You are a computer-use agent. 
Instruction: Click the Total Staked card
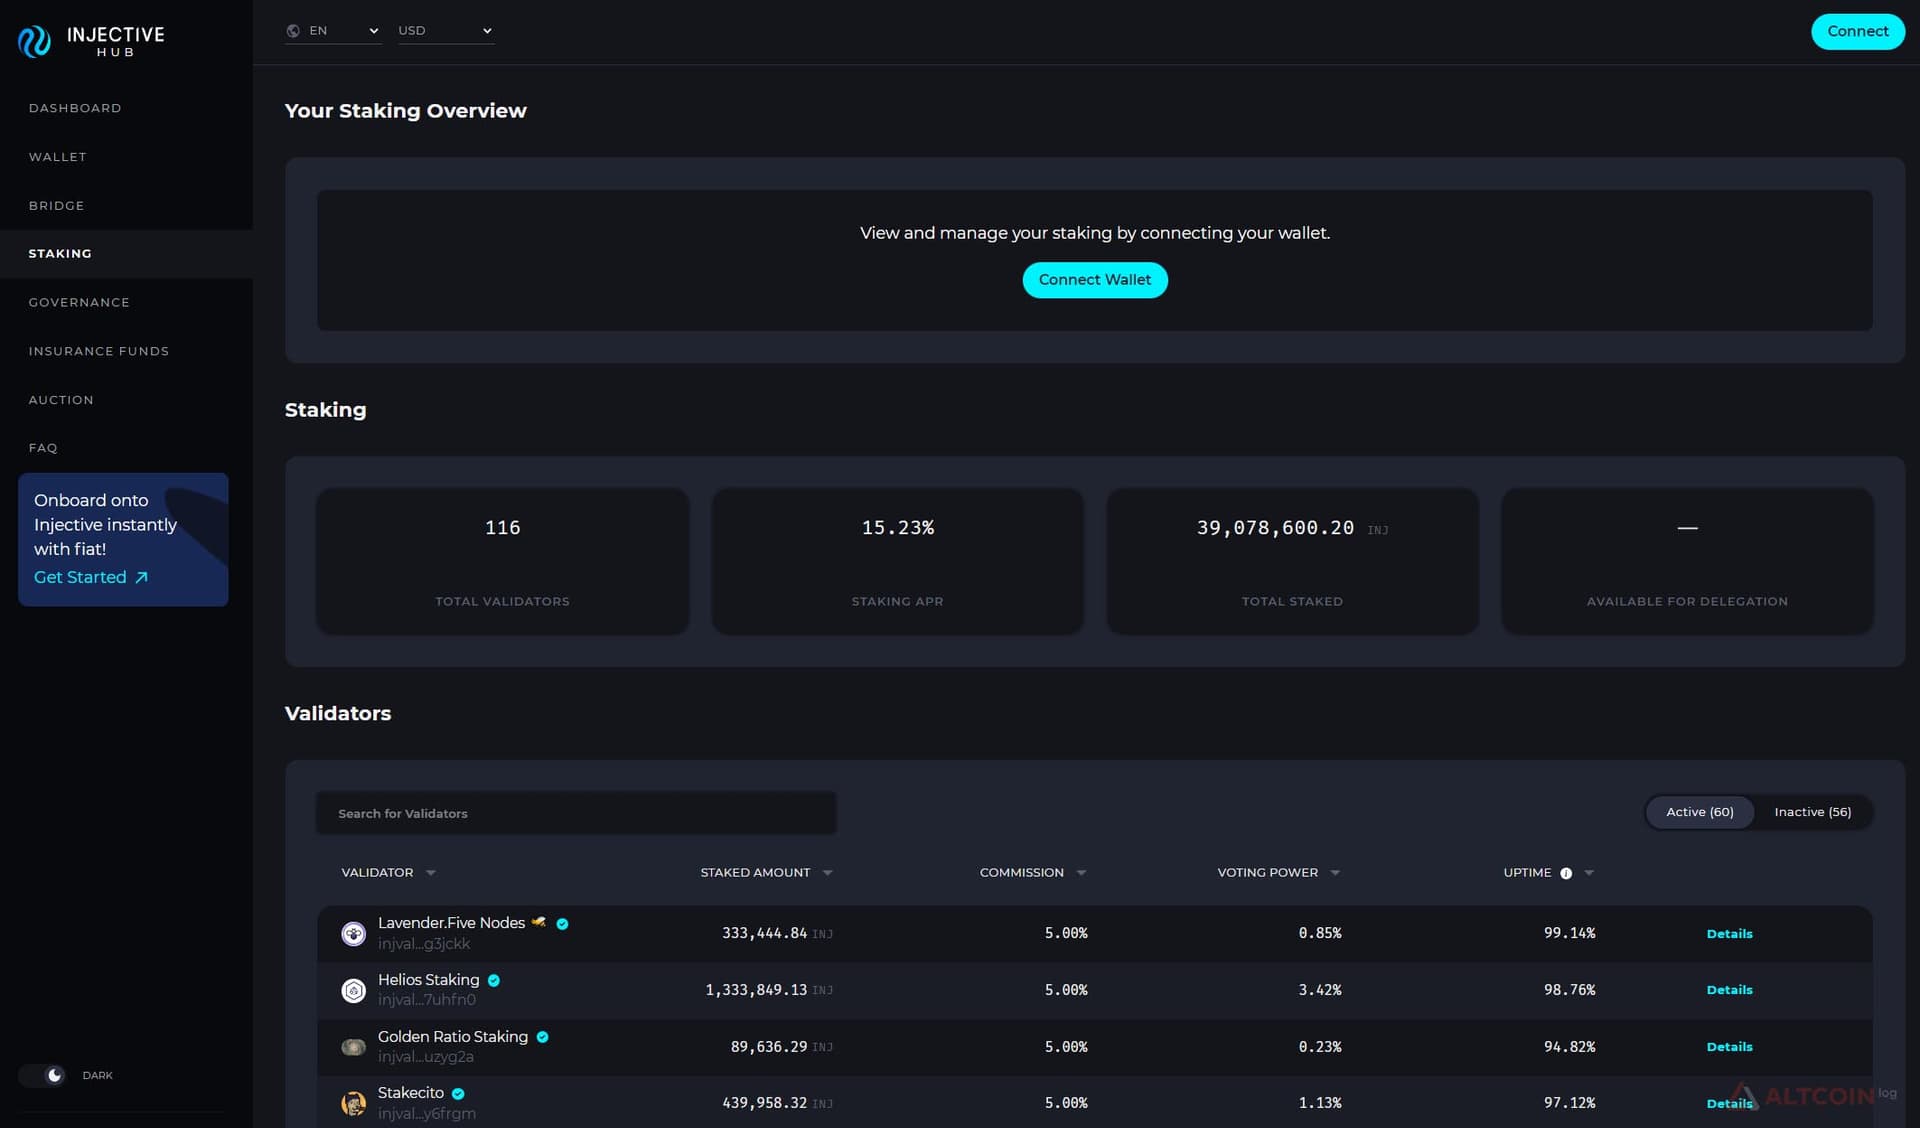coord(1292,561)
